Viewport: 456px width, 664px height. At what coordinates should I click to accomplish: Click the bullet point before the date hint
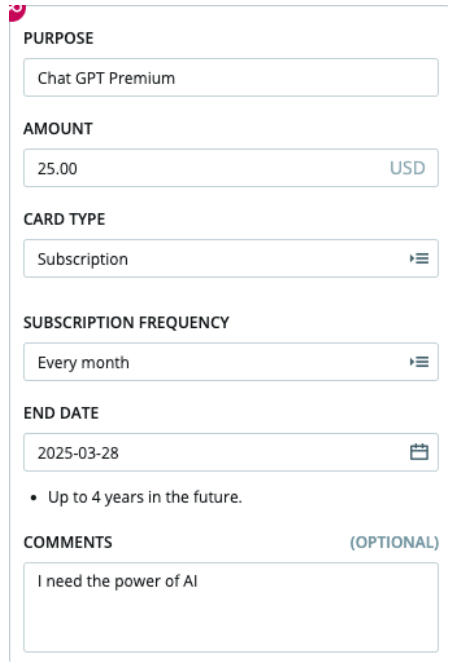pyautogui.click(x=34, y=498)
